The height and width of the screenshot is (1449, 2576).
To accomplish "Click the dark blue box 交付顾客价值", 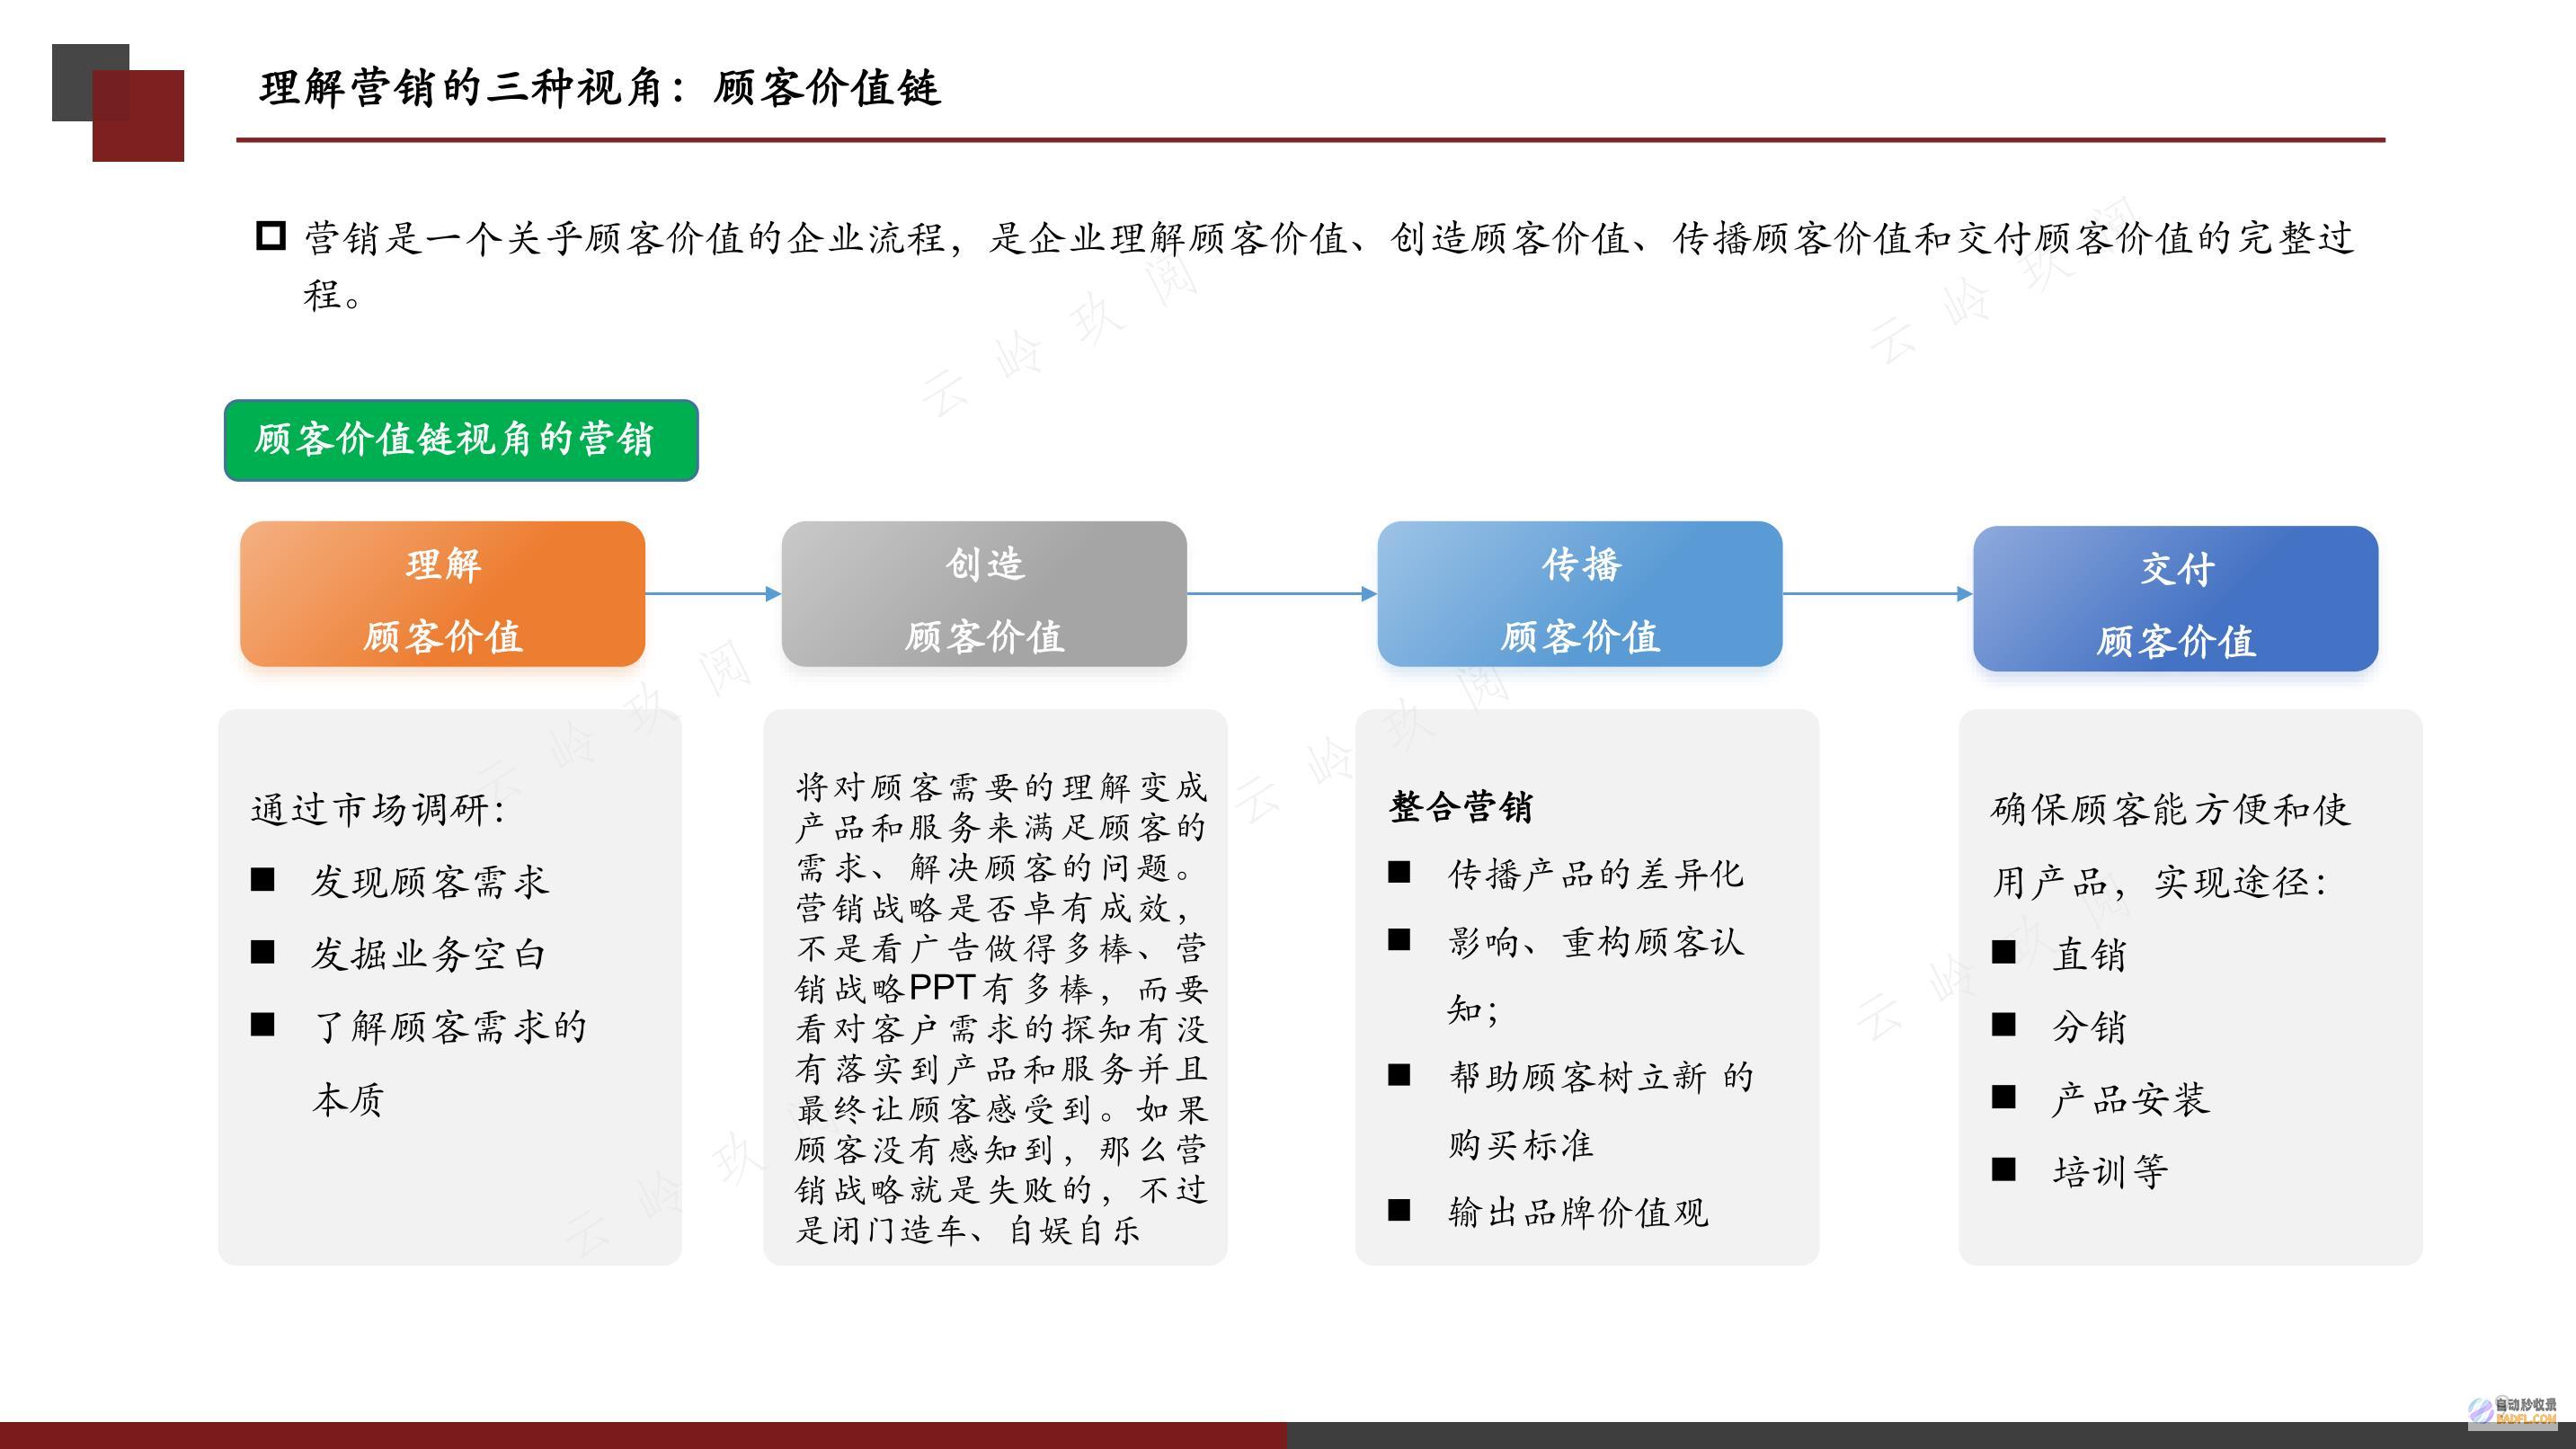I will [x=2176, y=599].
